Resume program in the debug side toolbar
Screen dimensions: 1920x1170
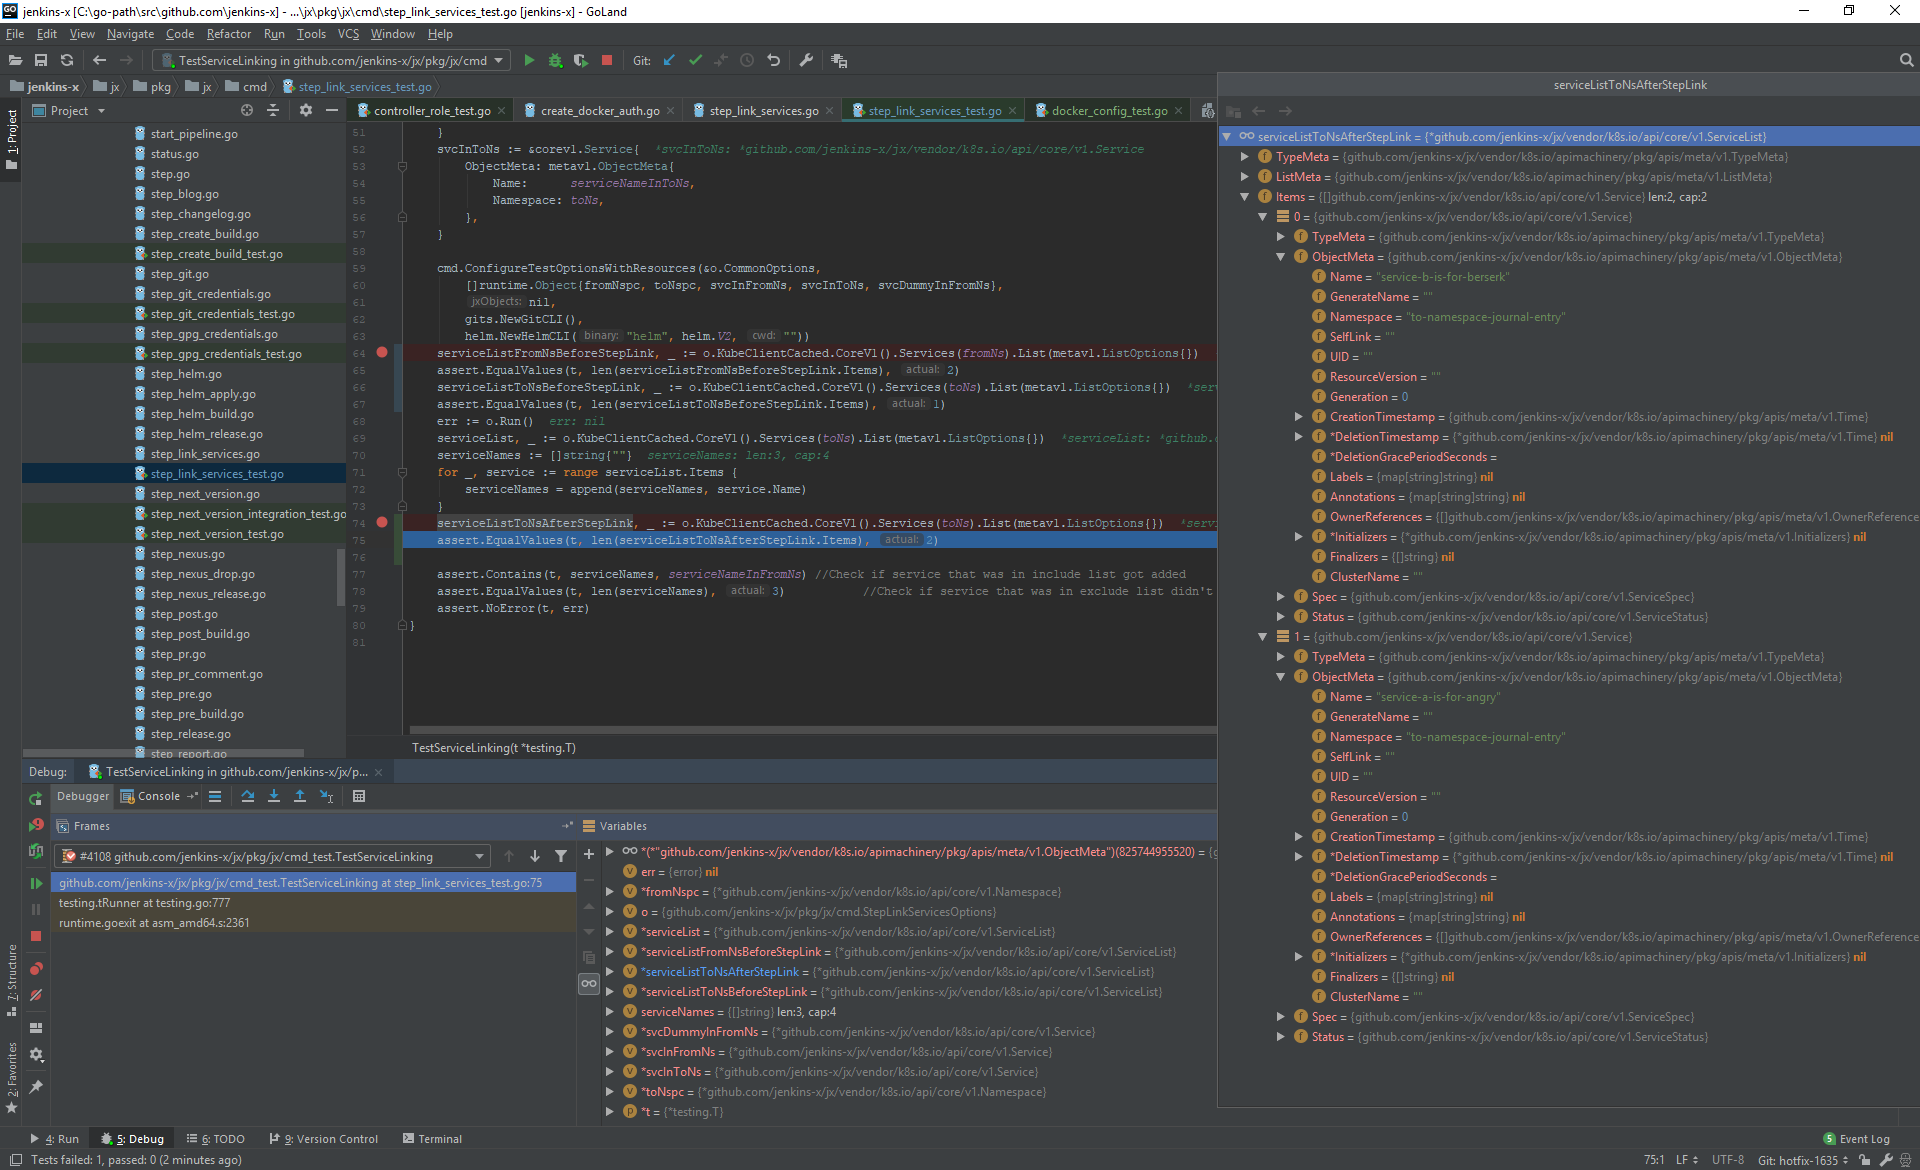click(36, 883)
